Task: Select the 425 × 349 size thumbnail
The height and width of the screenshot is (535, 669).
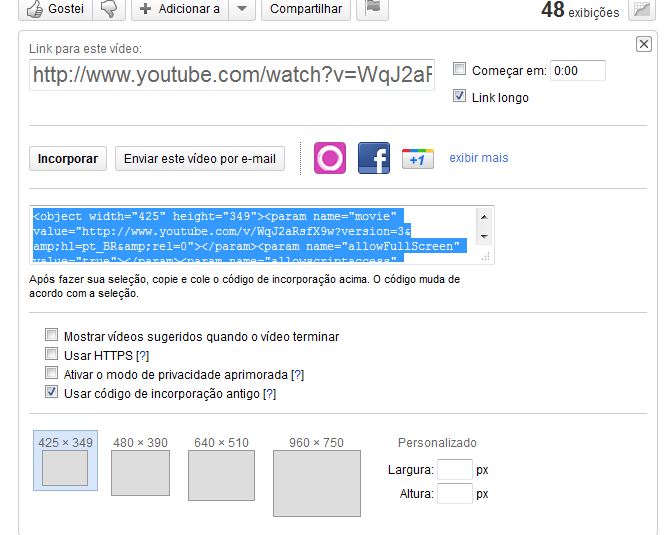Action: [x=65, y=460]
